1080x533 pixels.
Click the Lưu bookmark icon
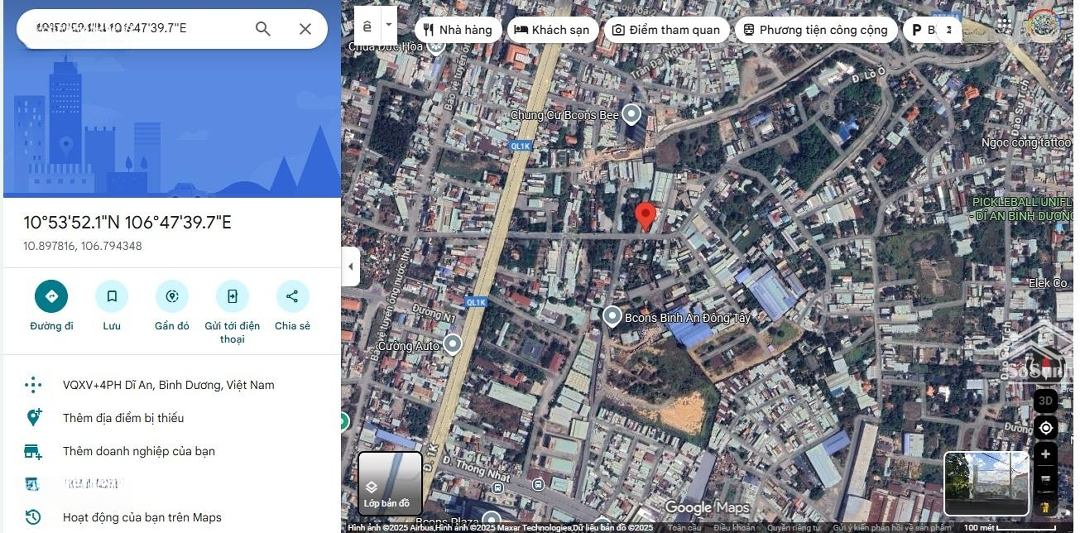tap(111, 296)
